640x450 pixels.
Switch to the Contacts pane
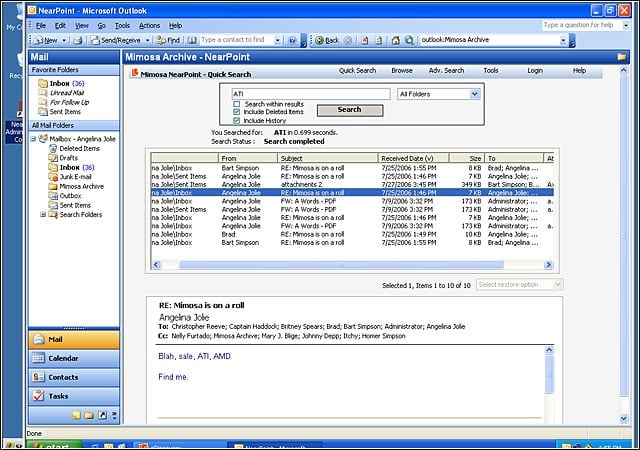74,377
